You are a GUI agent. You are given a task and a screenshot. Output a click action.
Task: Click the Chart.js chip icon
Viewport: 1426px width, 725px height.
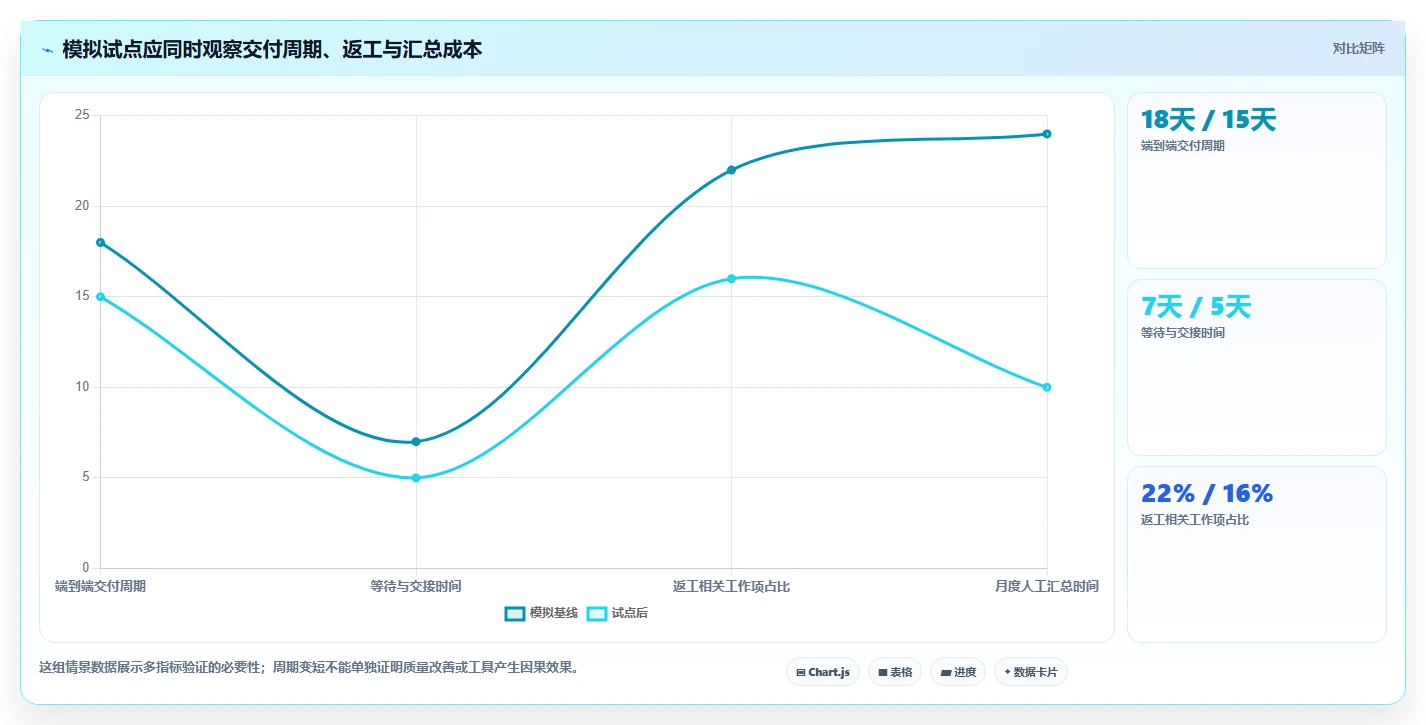(x=801, y=673)
